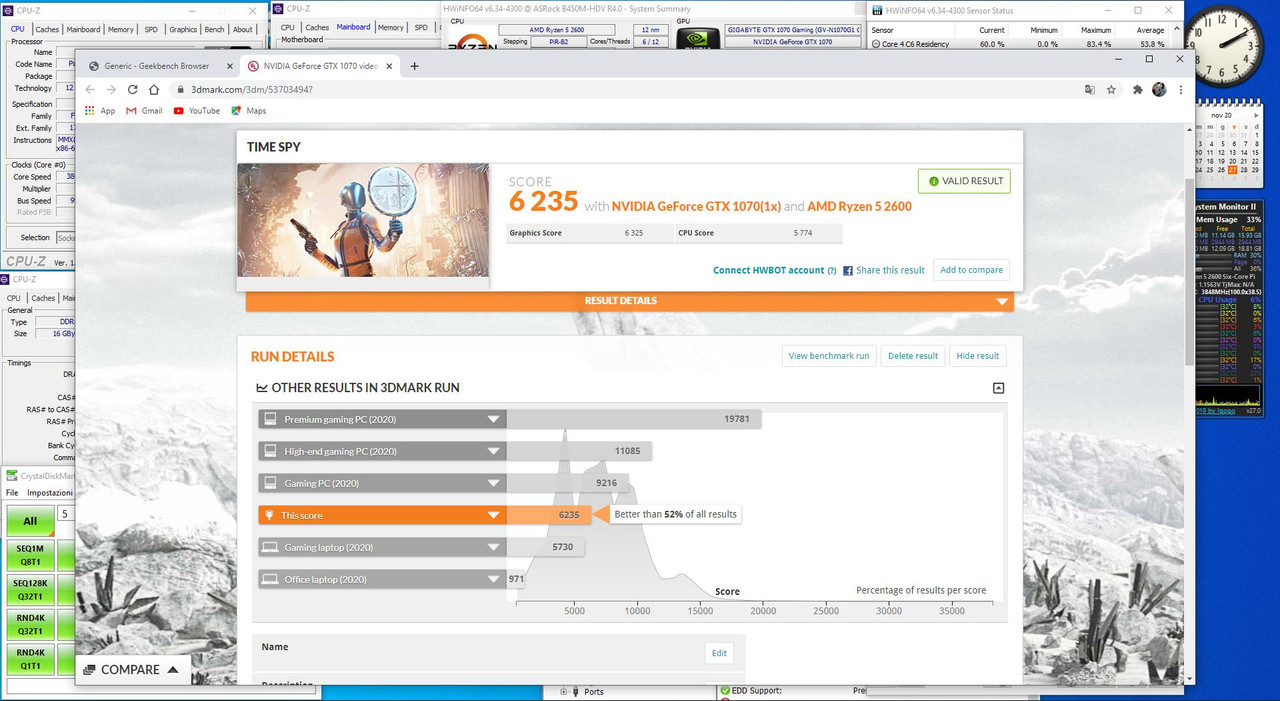1280x701 pixels.
Task: Open the Maps bookmark
Action: 248,110
